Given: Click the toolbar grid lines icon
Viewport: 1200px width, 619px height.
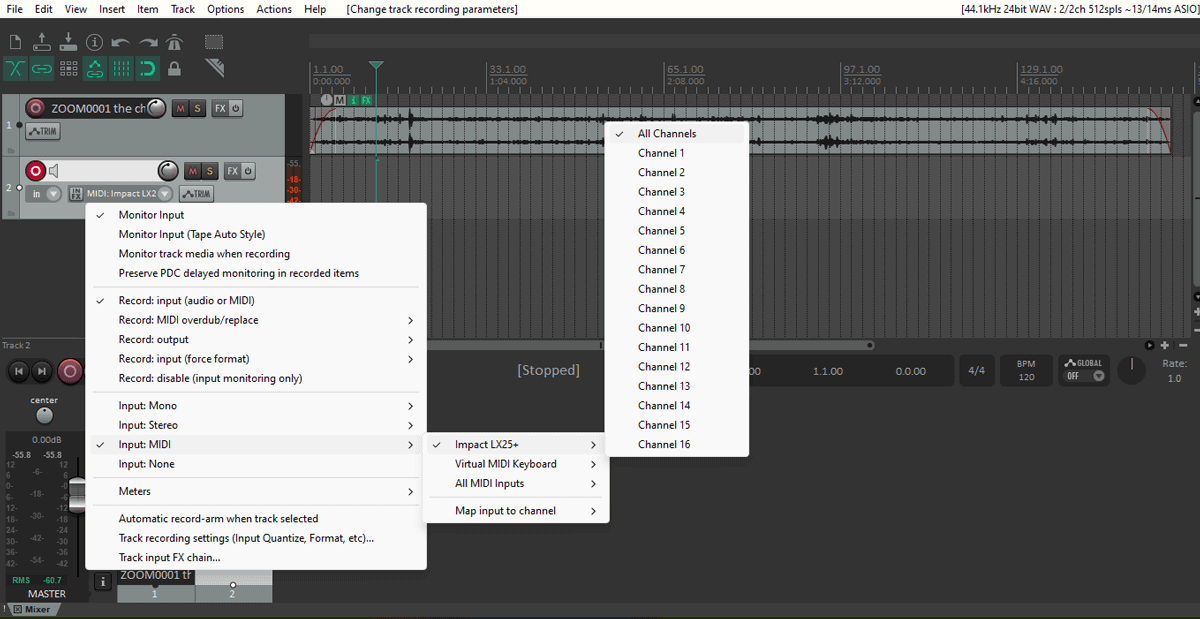Looking at the screenshot, I should click(121, 69).
